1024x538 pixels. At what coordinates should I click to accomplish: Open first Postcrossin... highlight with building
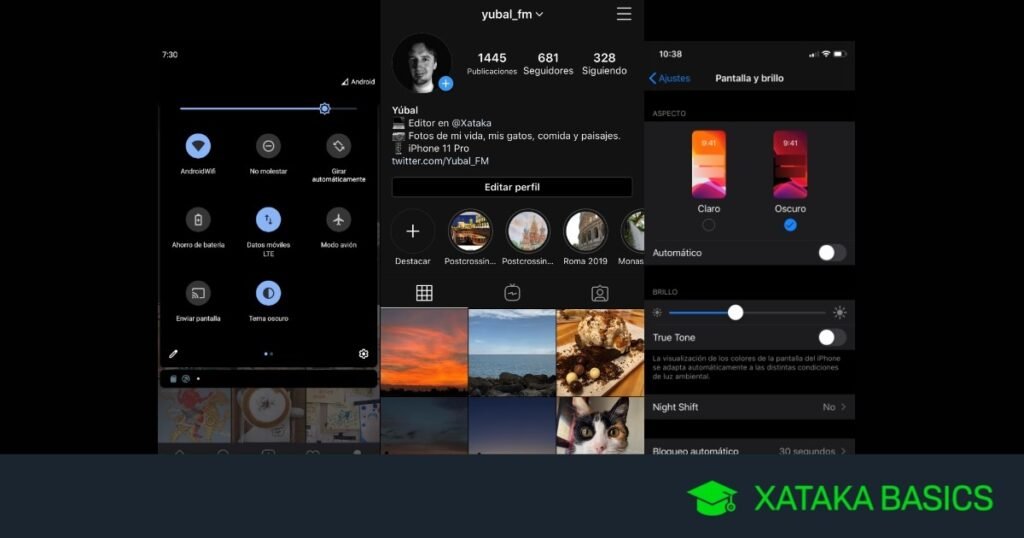470,231
